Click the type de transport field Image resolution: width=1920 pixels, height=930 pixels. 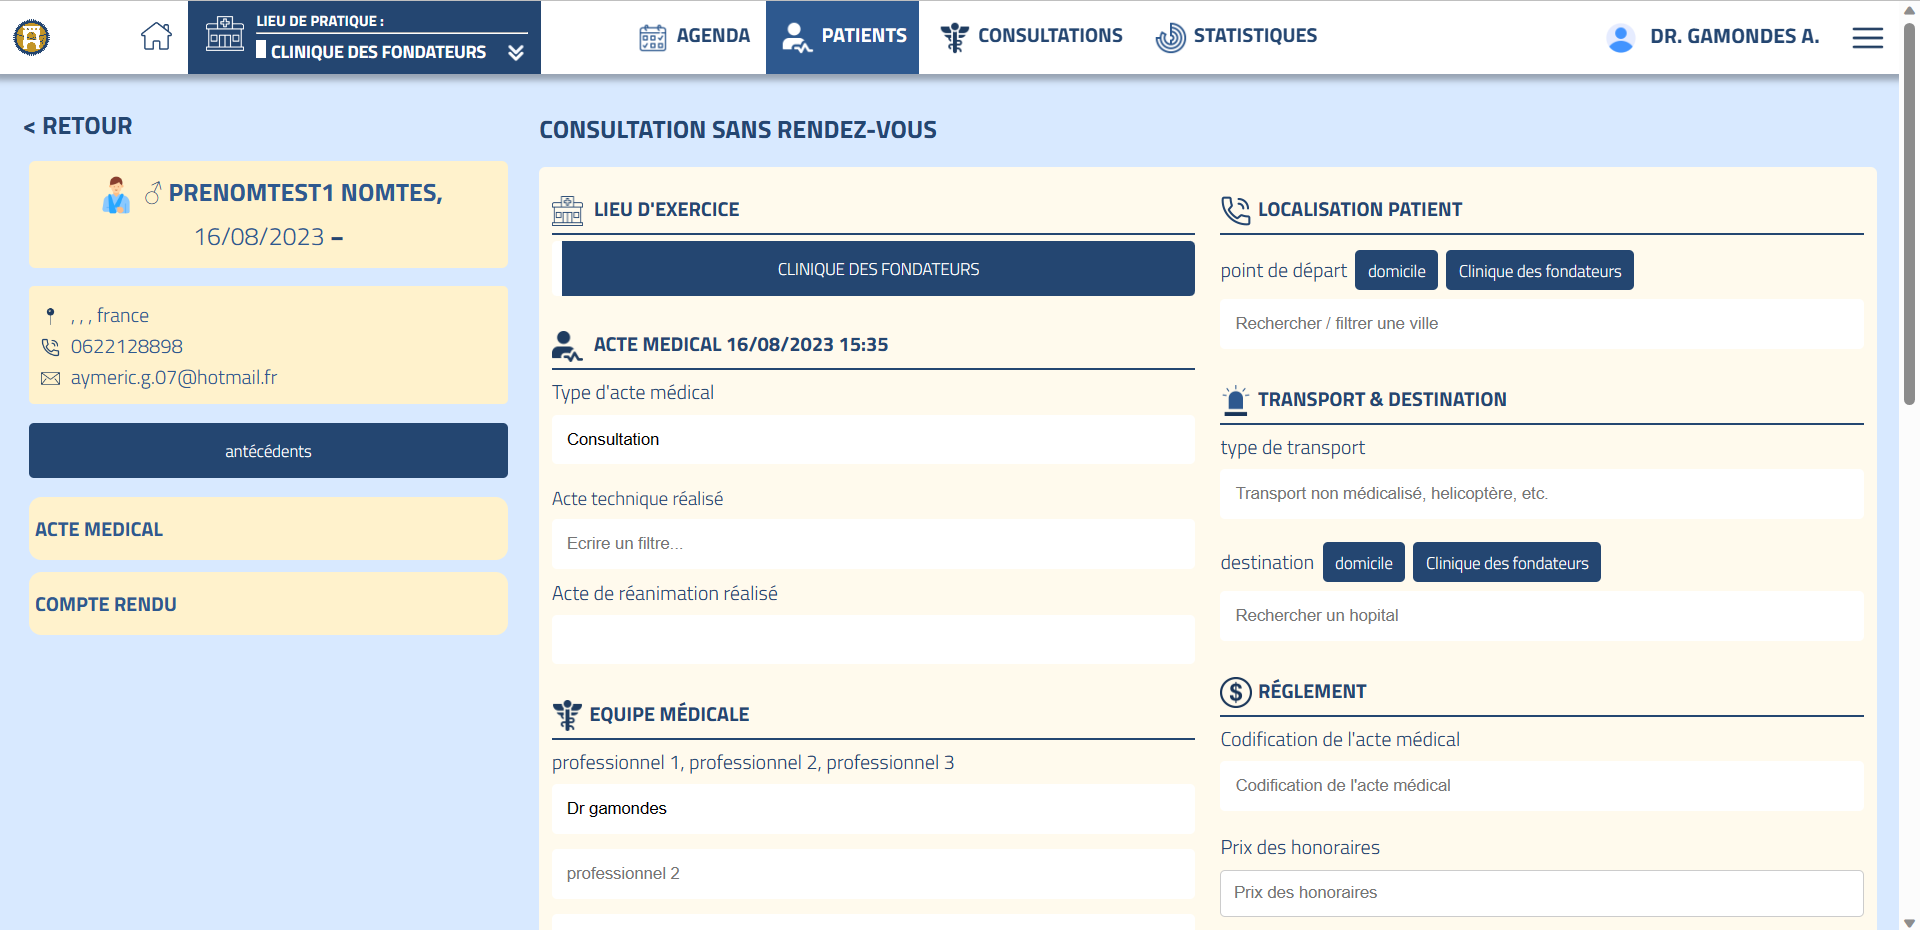[1541, 494]
